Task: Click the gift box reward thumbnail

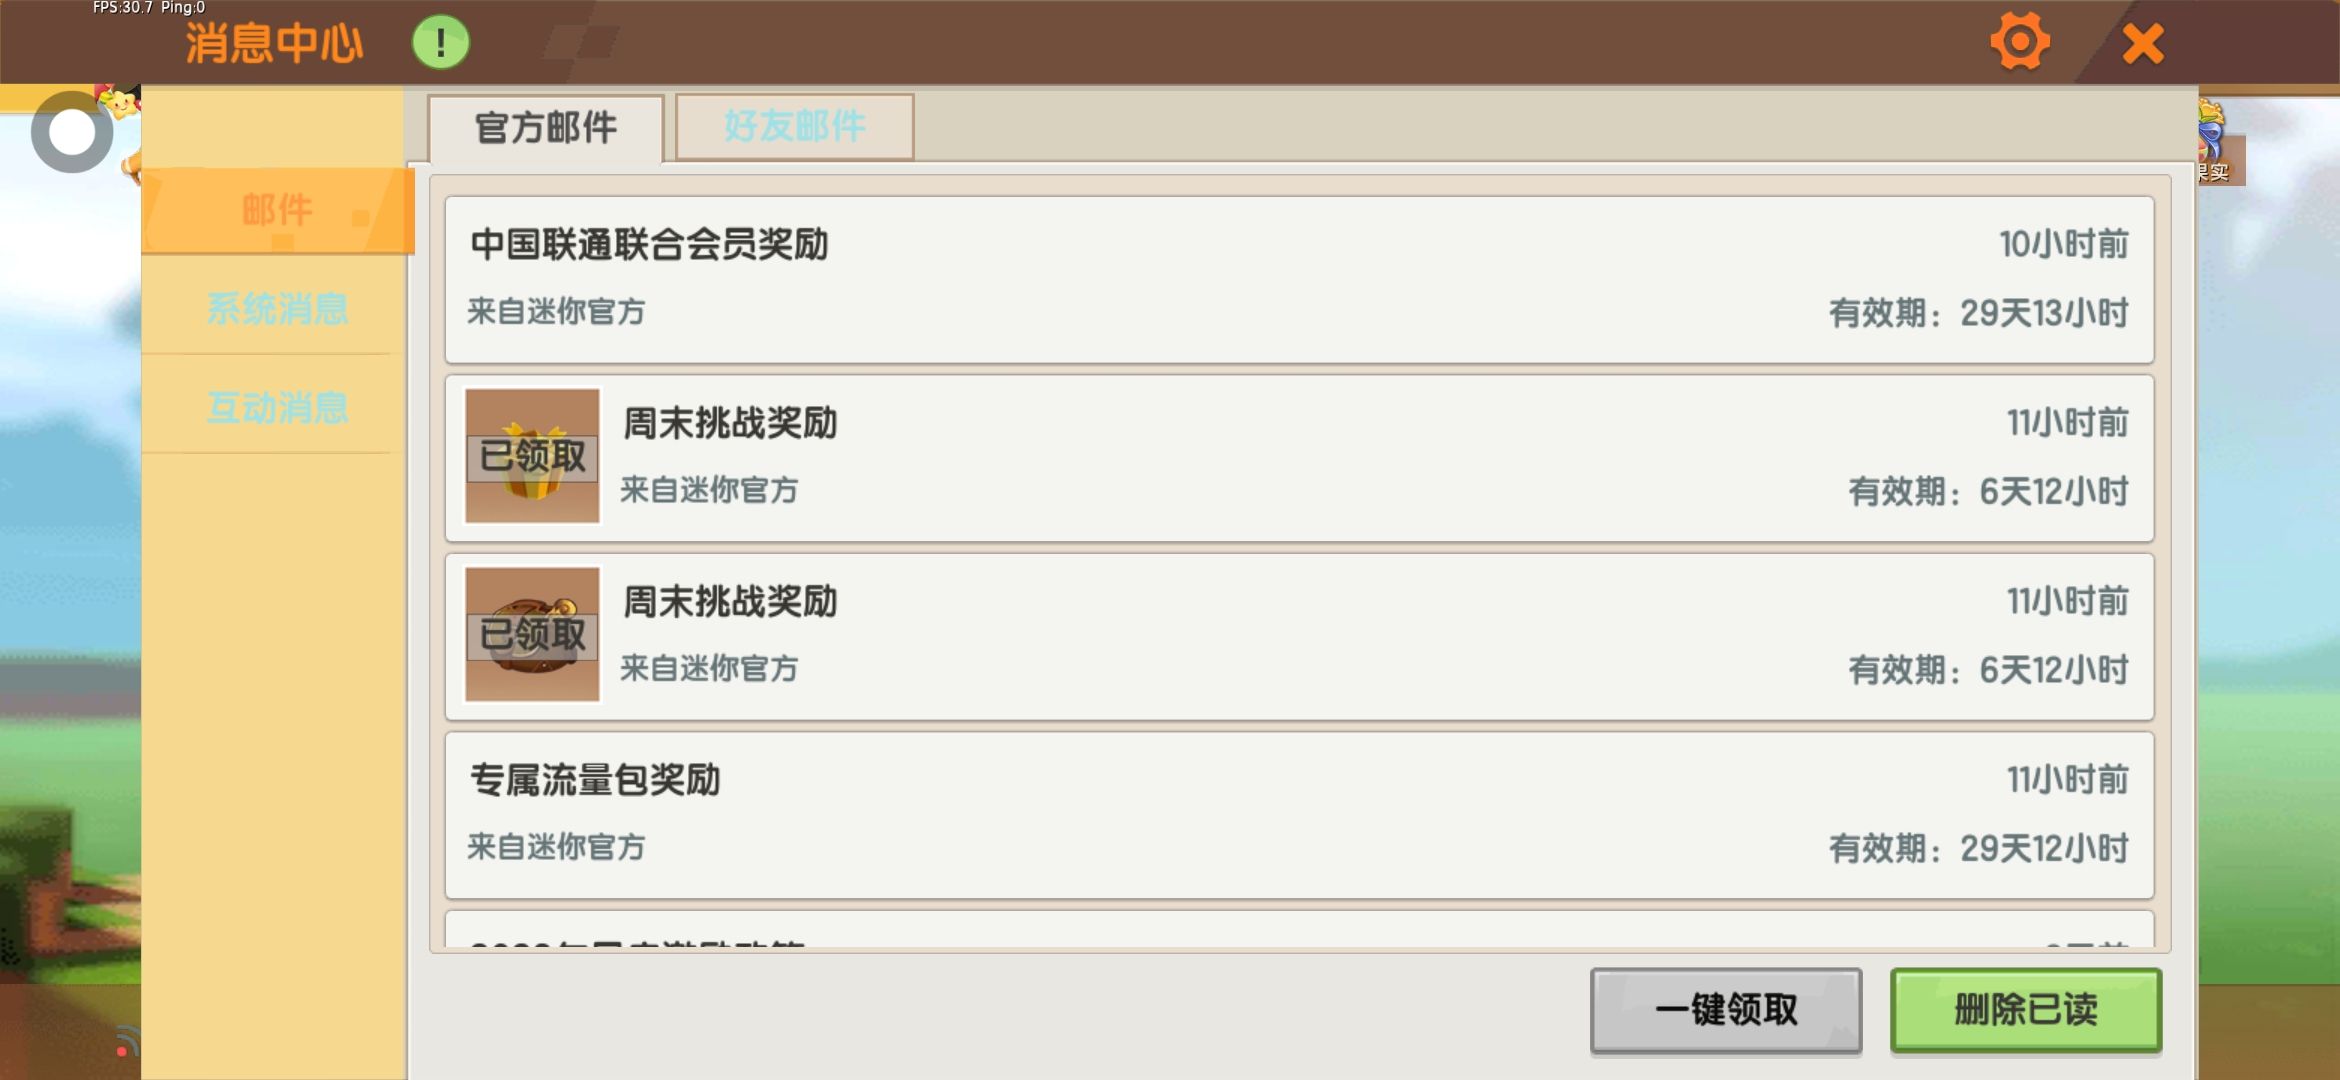Action: click(x=532, y=456)
